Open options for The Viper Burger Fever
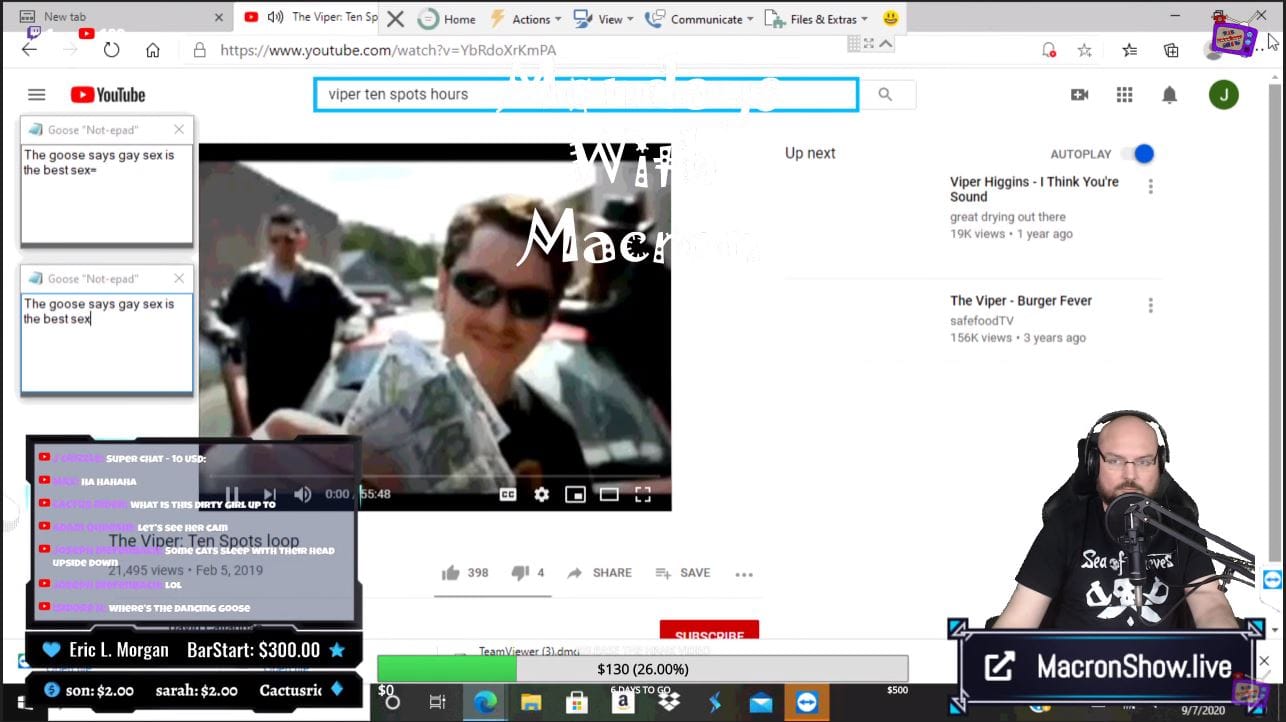 point(1151,306)
